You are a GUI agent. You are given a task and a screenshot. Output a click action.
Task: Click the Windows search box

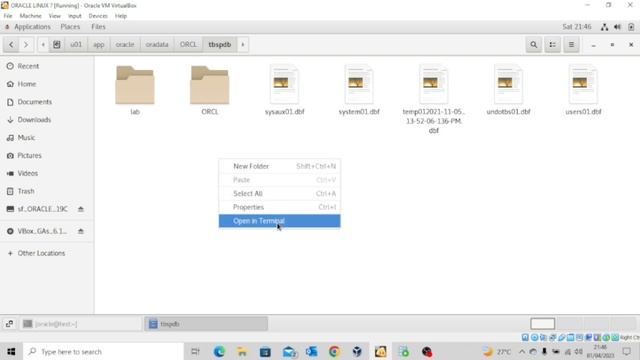[104, 351]
